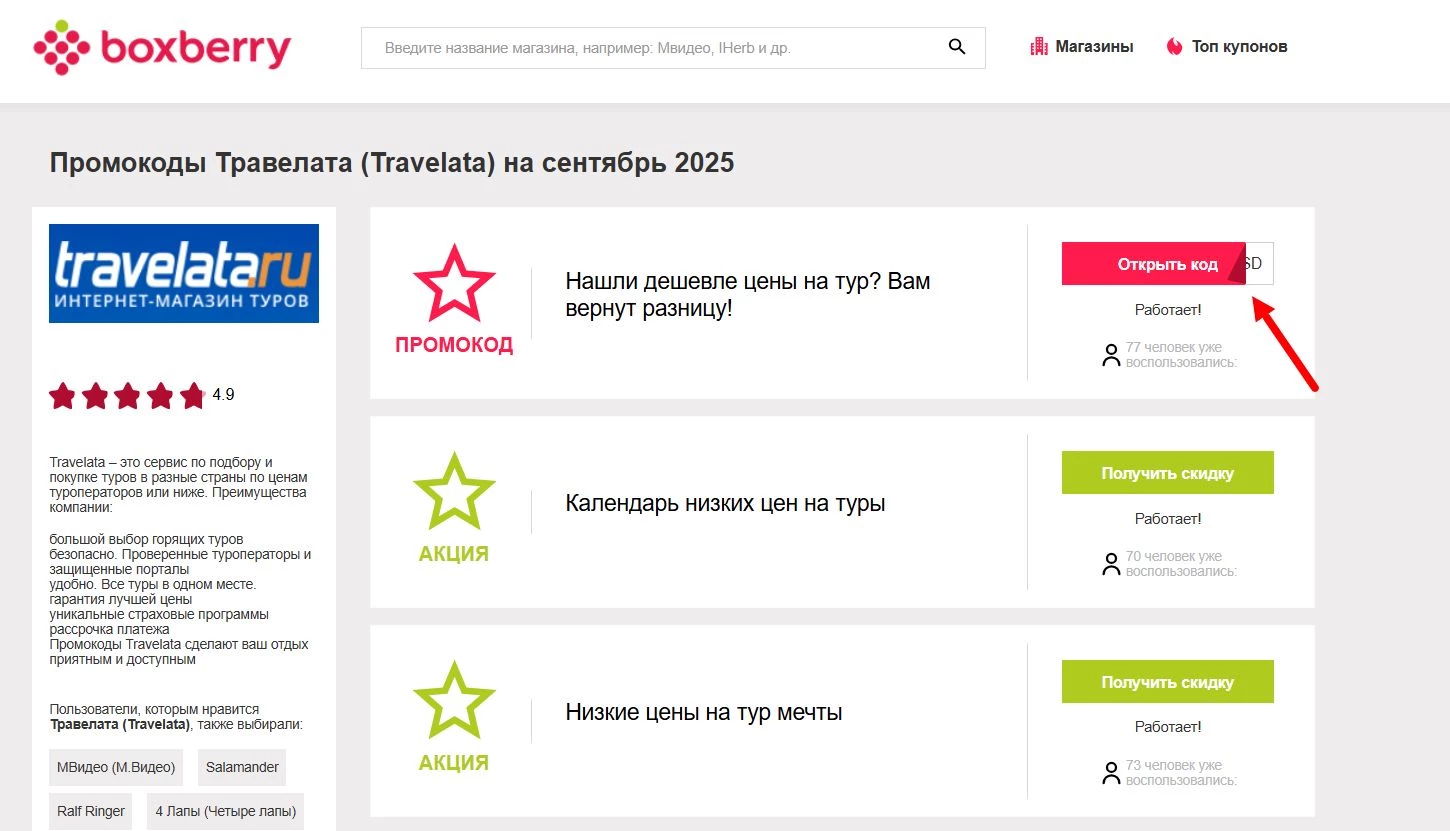This screenshot has width=1450, height=831.
Task: Click the green АКЦИЯ star above Календарь offer
Action: point(455,492)
